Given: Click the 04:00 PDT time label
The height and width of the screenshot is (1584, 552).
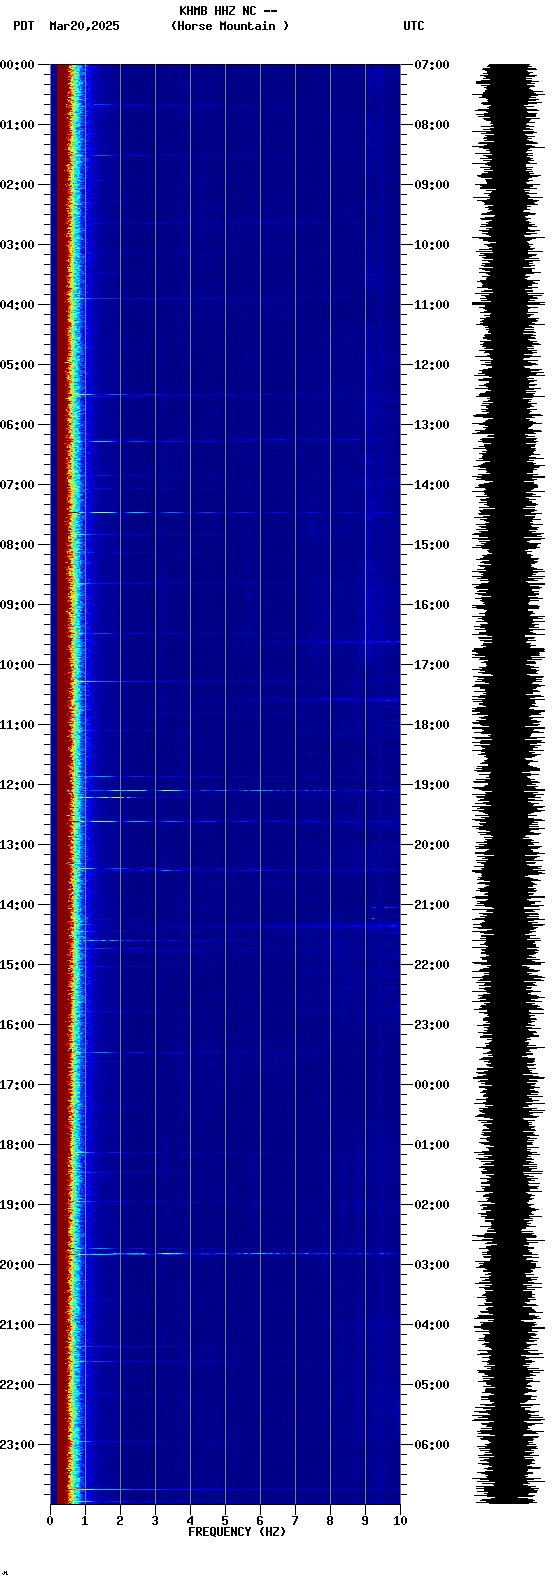Looking at the screenshot, I should click(18, 305).
